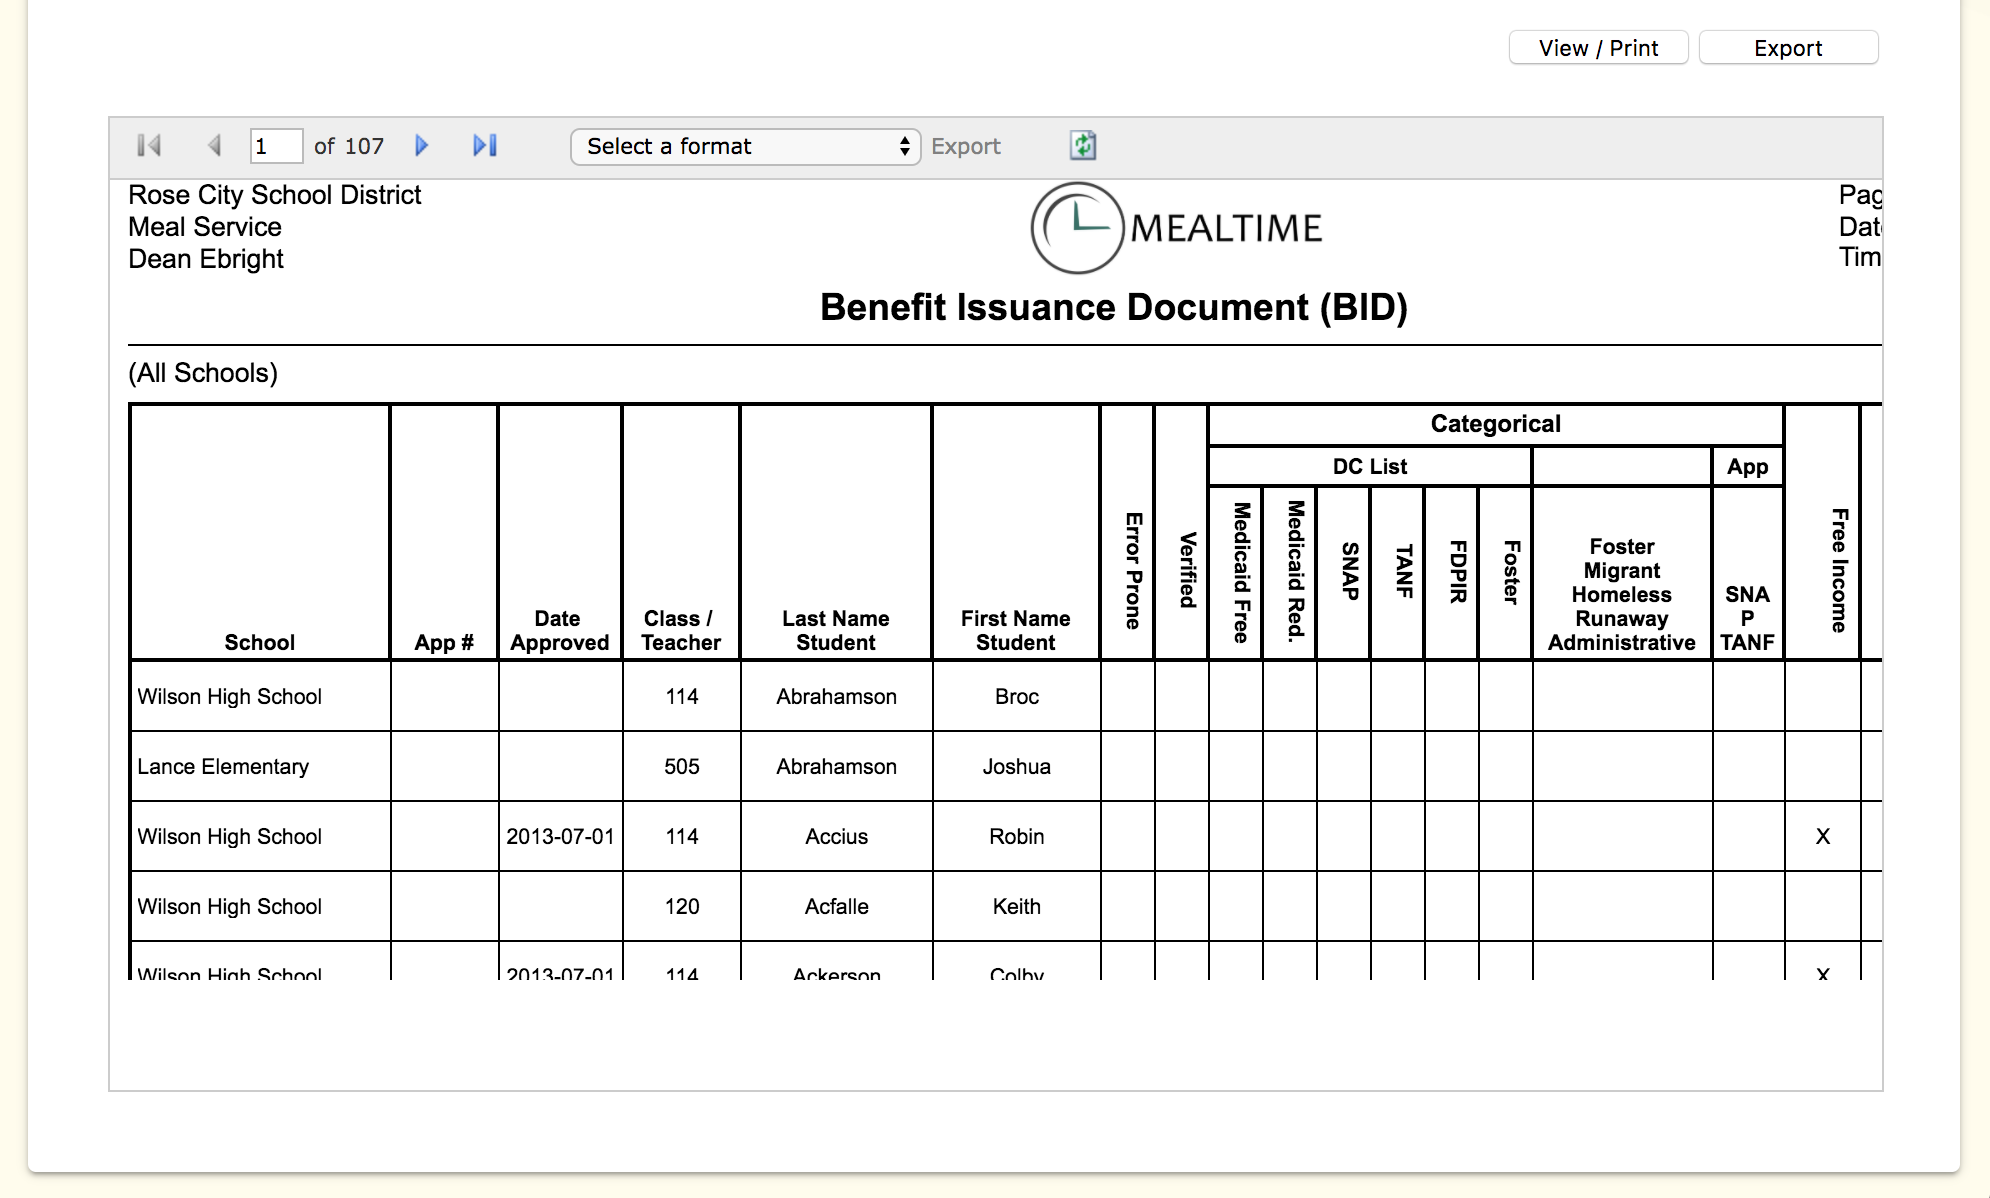Screen dimensions: 1990x1198
Task: Advance to next report page
Action: tap(422, 146)
